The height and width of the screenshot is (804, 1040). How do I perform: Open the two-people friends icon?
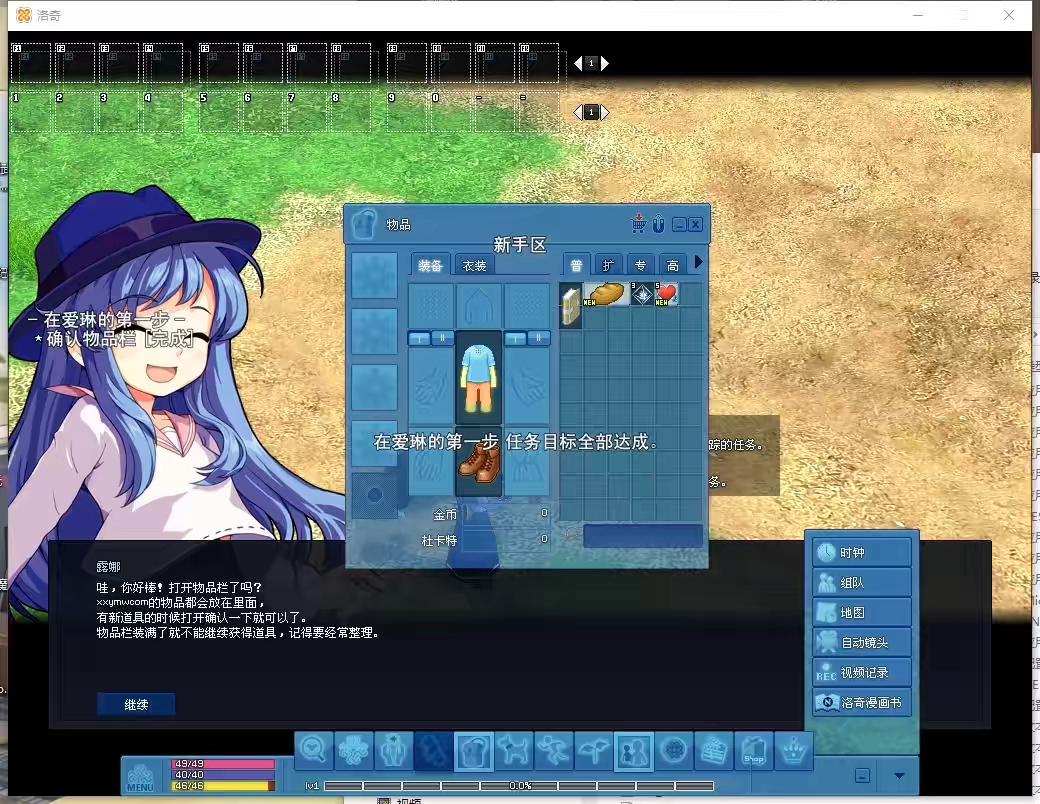(634, 751)
